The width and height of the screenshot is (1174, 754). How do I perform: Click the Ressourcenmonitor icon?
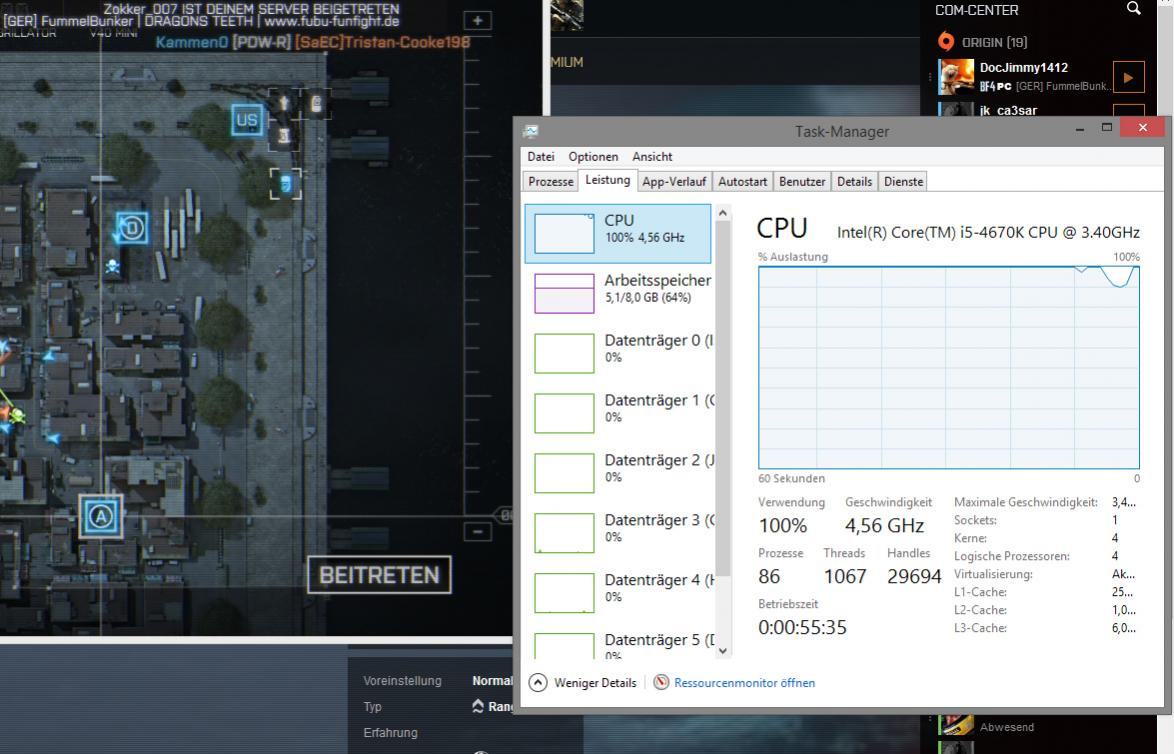[661, 682]
